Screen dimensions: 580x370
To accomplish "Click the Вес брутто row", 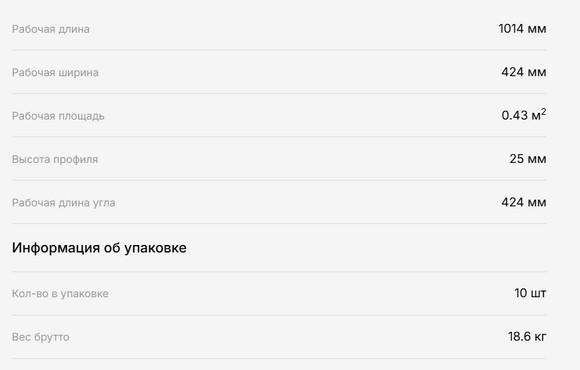I will click(x=279, y=337).
